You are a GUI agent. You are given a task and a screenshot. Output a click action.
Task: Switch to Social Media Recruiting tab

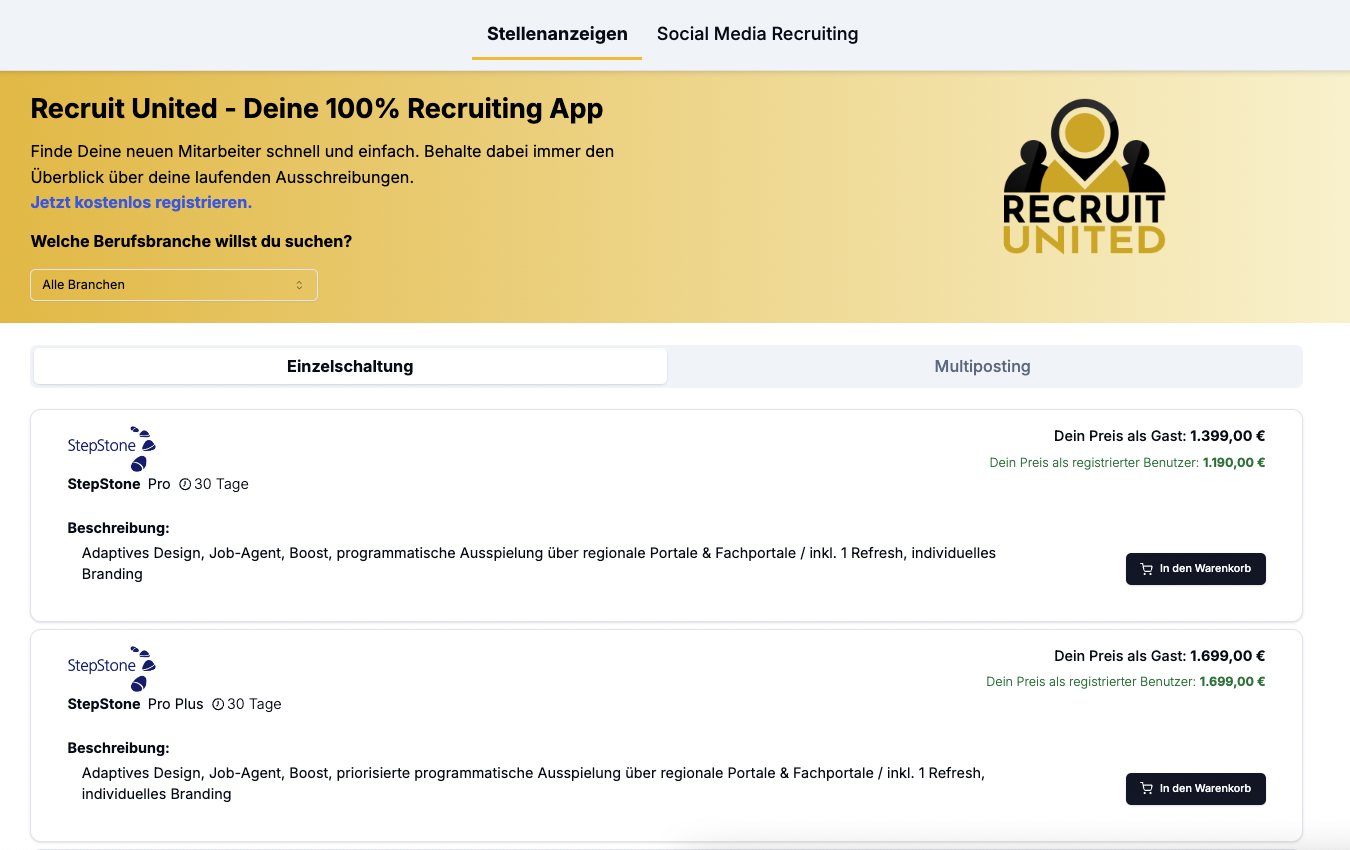(757, 34)
